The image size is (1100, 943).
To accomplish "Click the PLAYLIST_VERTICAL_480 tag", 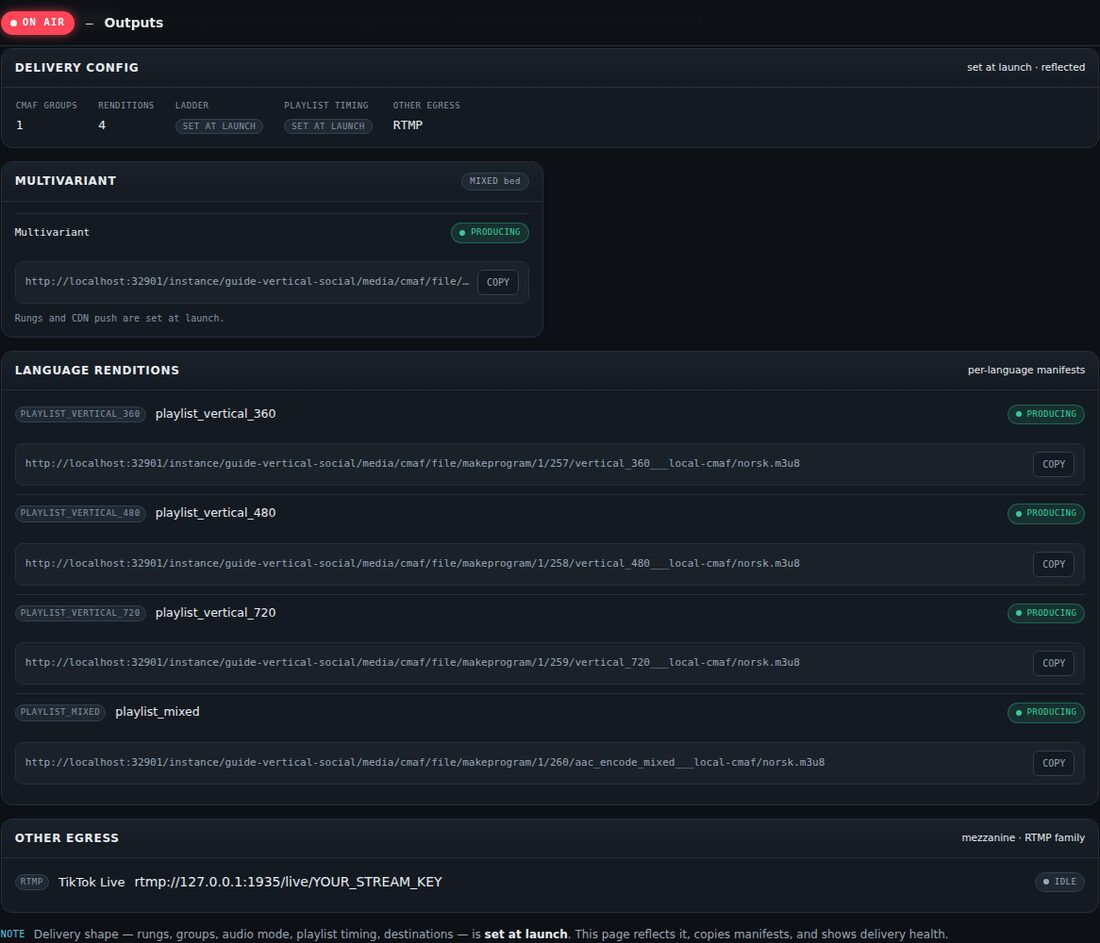I will (80, 513).
